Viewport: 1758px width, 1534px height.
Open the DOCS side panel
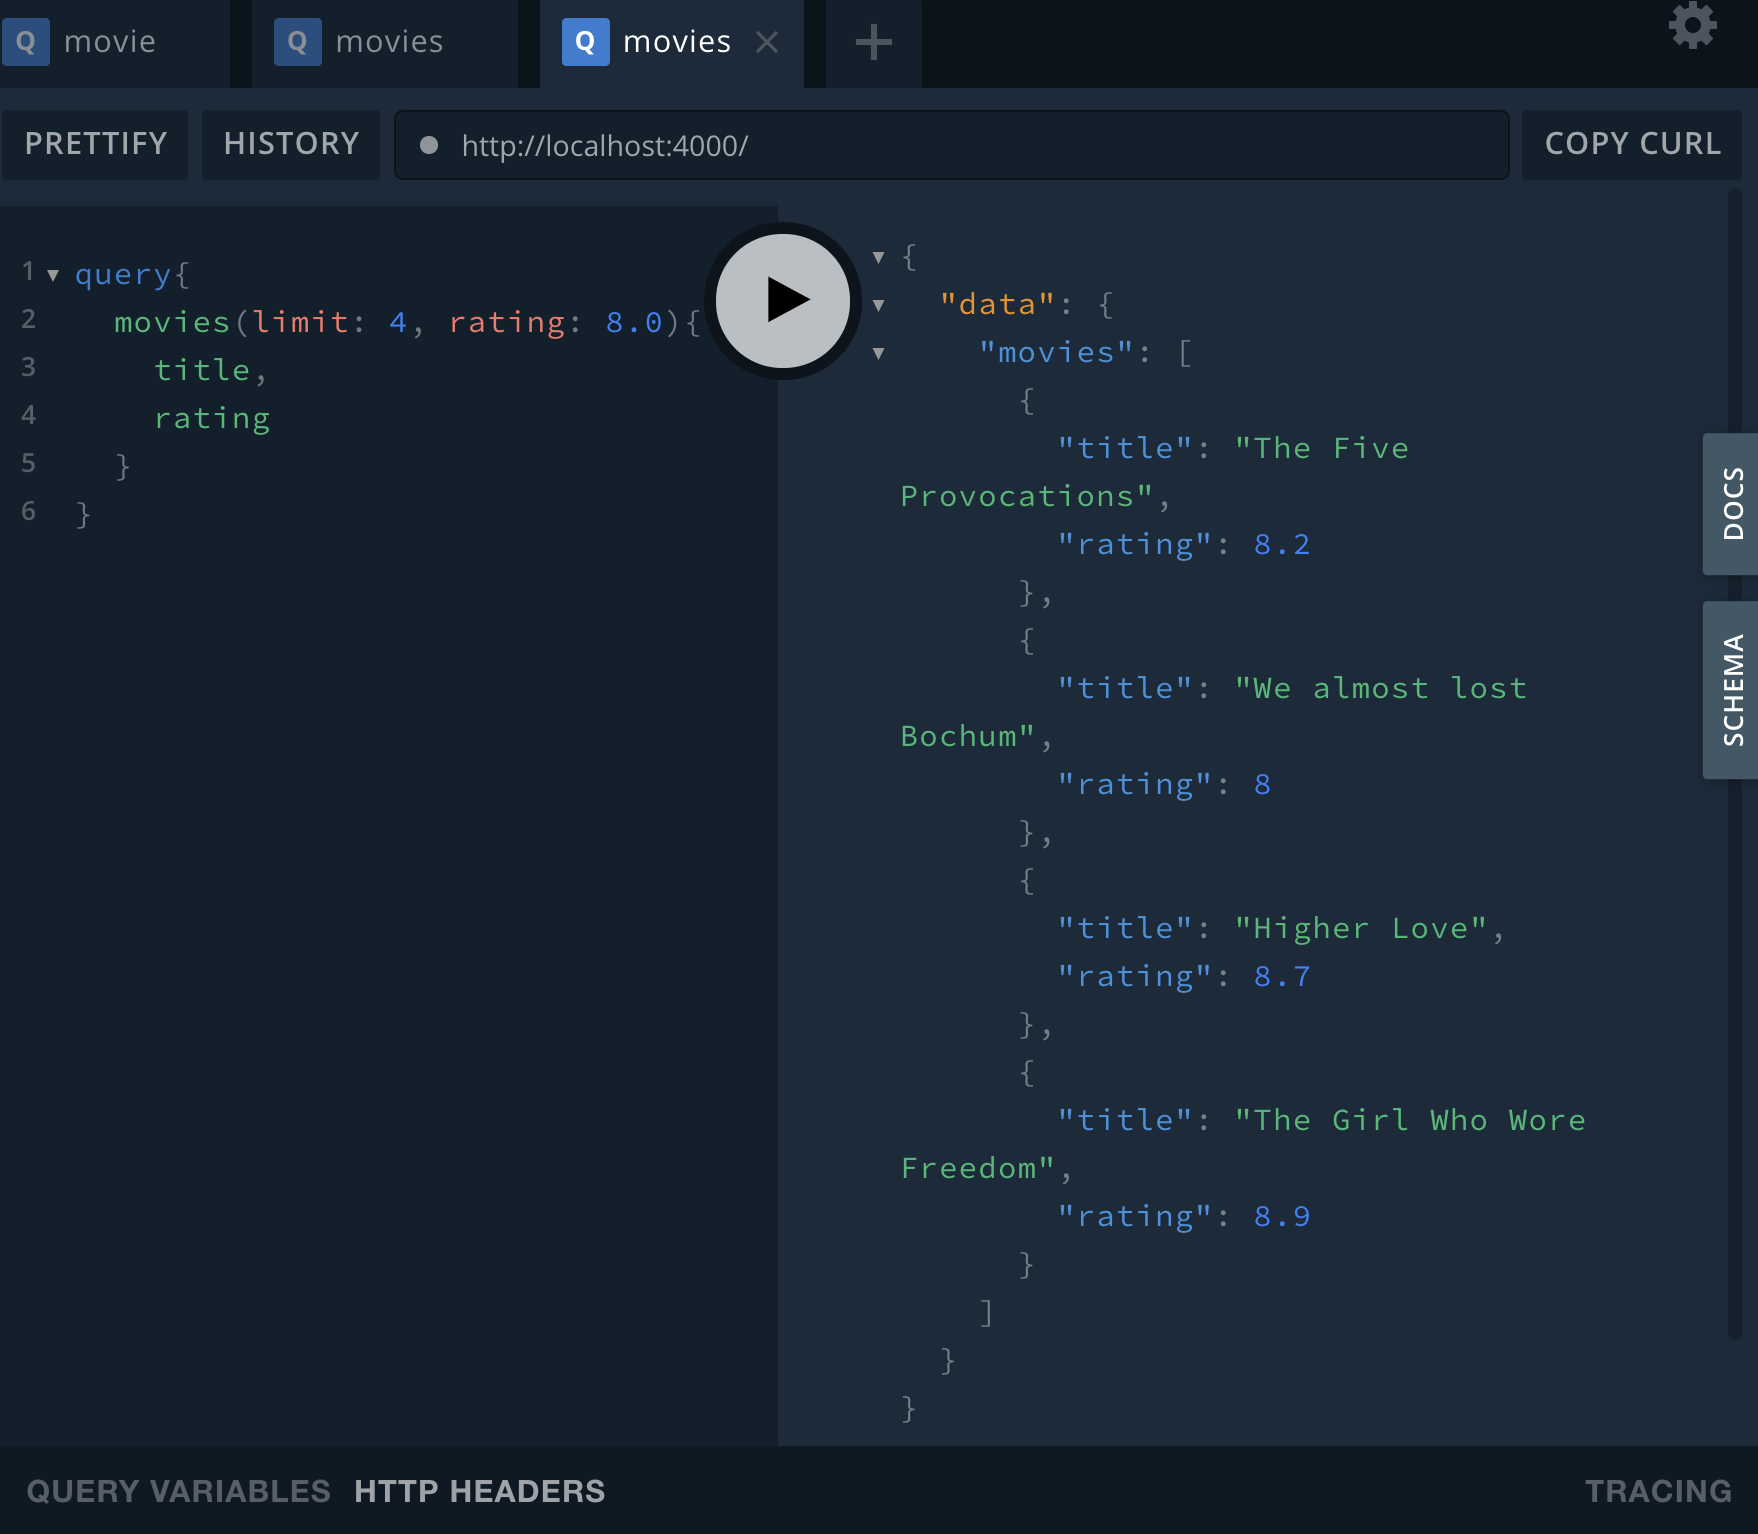1731,504
